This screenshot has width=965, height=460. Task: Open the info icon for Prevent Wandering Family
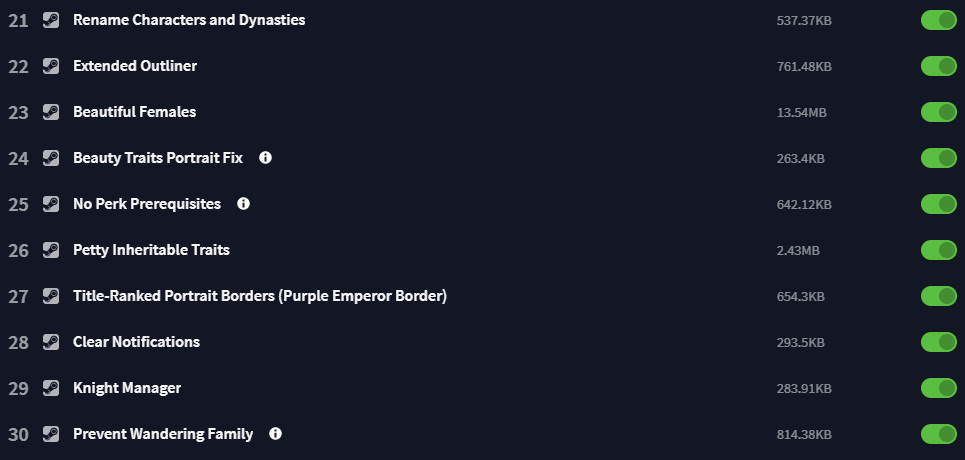(276, 434)
